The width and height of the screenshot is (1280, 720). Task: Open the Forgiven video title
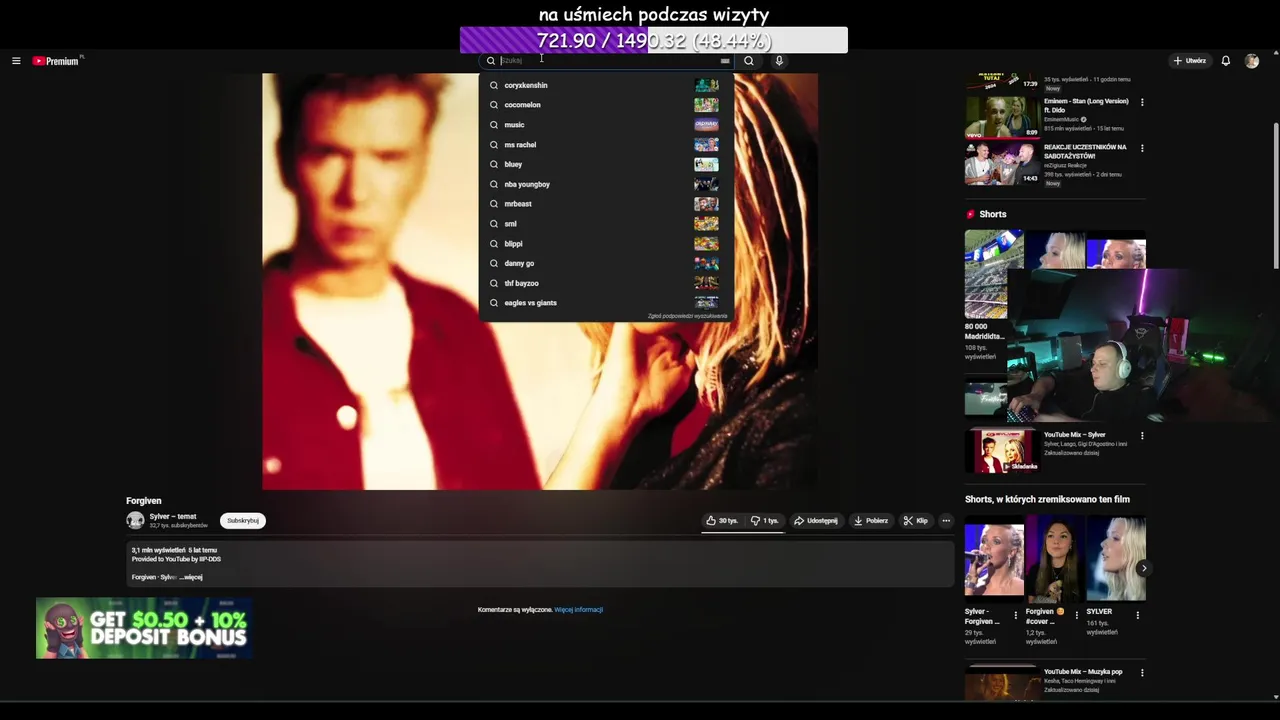pyautogui.click(x=144, y=501)
